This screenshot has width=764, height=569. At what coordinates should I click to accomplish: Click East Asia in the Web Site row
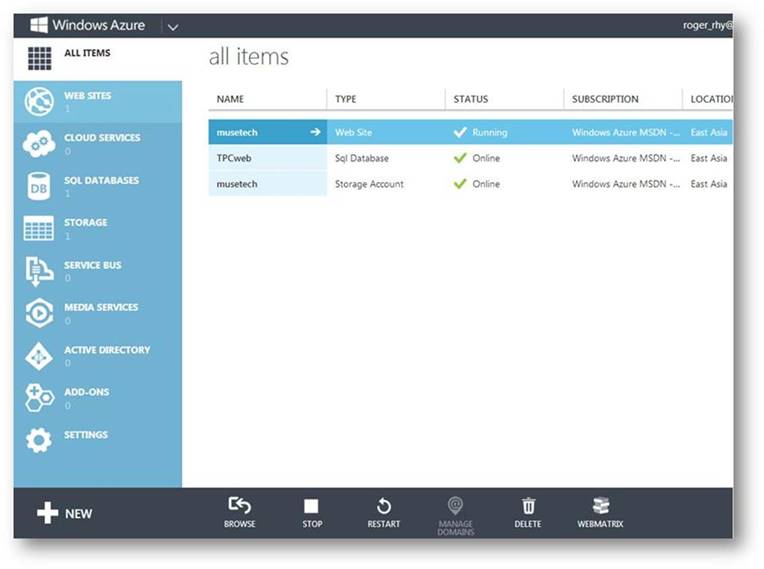click(708, 132)
